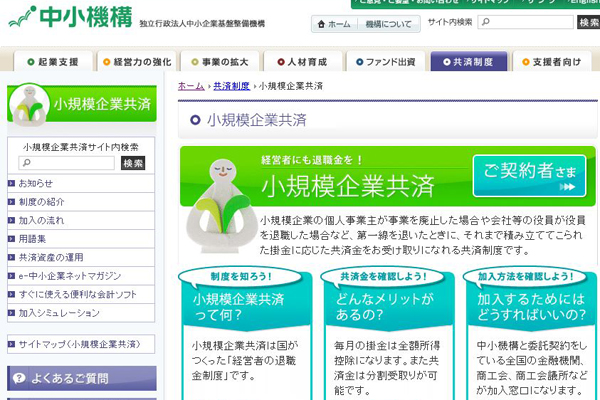
Task: Open サイトマップ(小規模企業共済) link
Action: coord(81,344)
